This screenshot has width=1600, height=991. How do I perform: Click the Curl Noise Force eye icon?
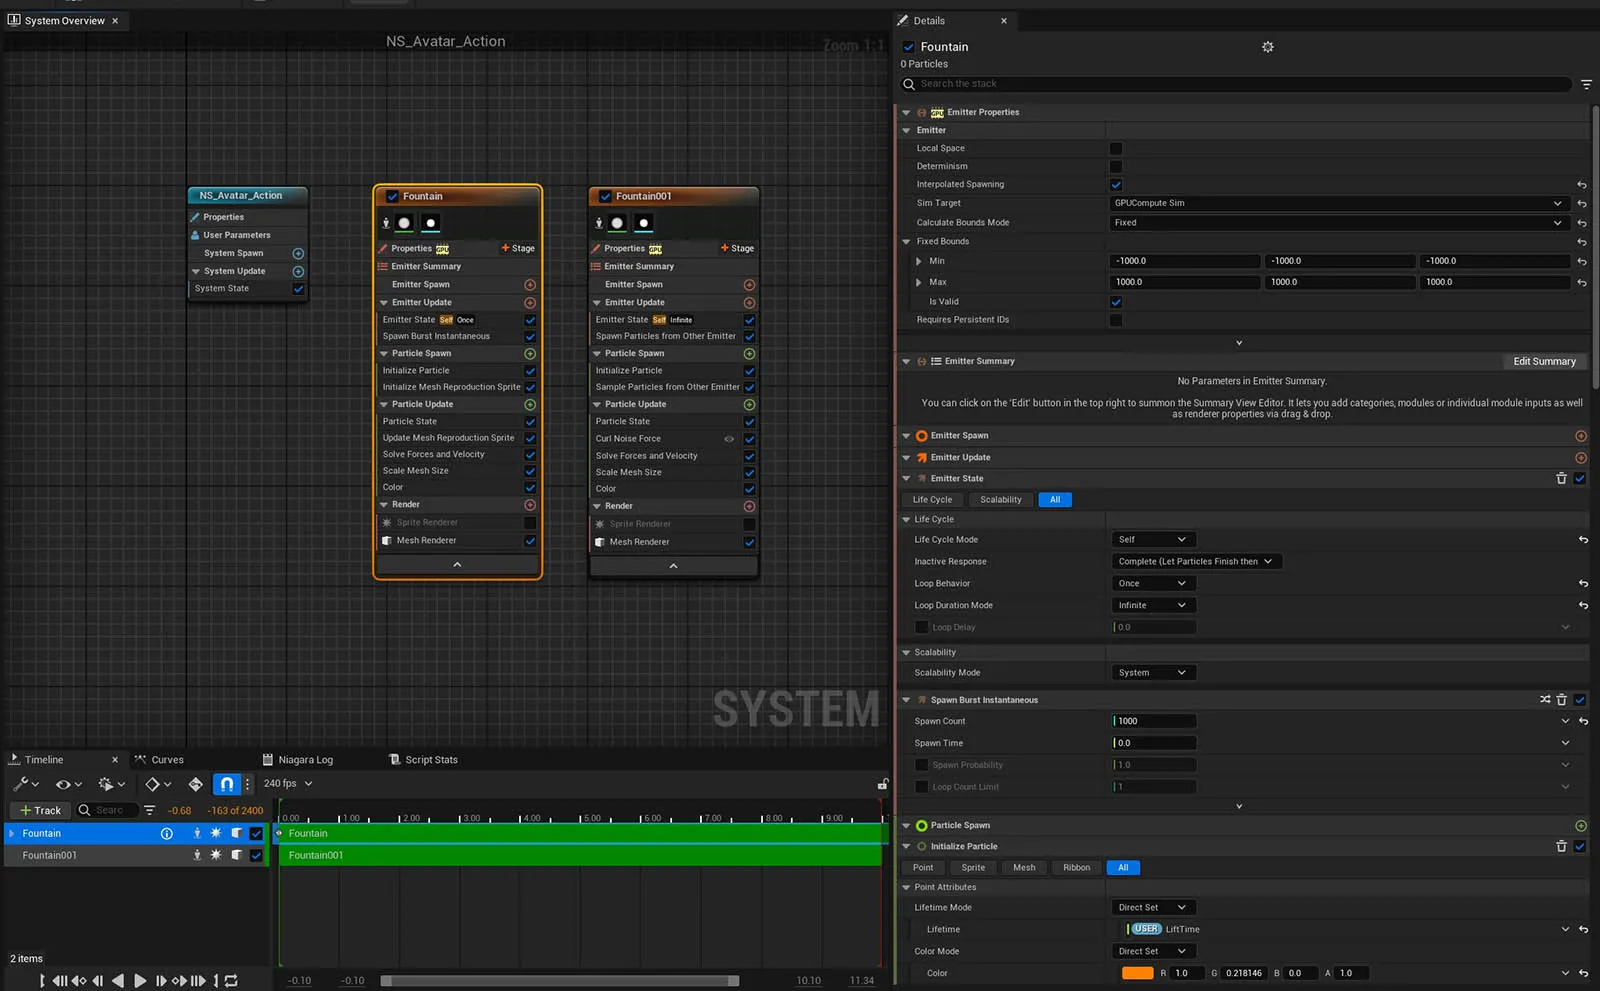tap(729, 439)
